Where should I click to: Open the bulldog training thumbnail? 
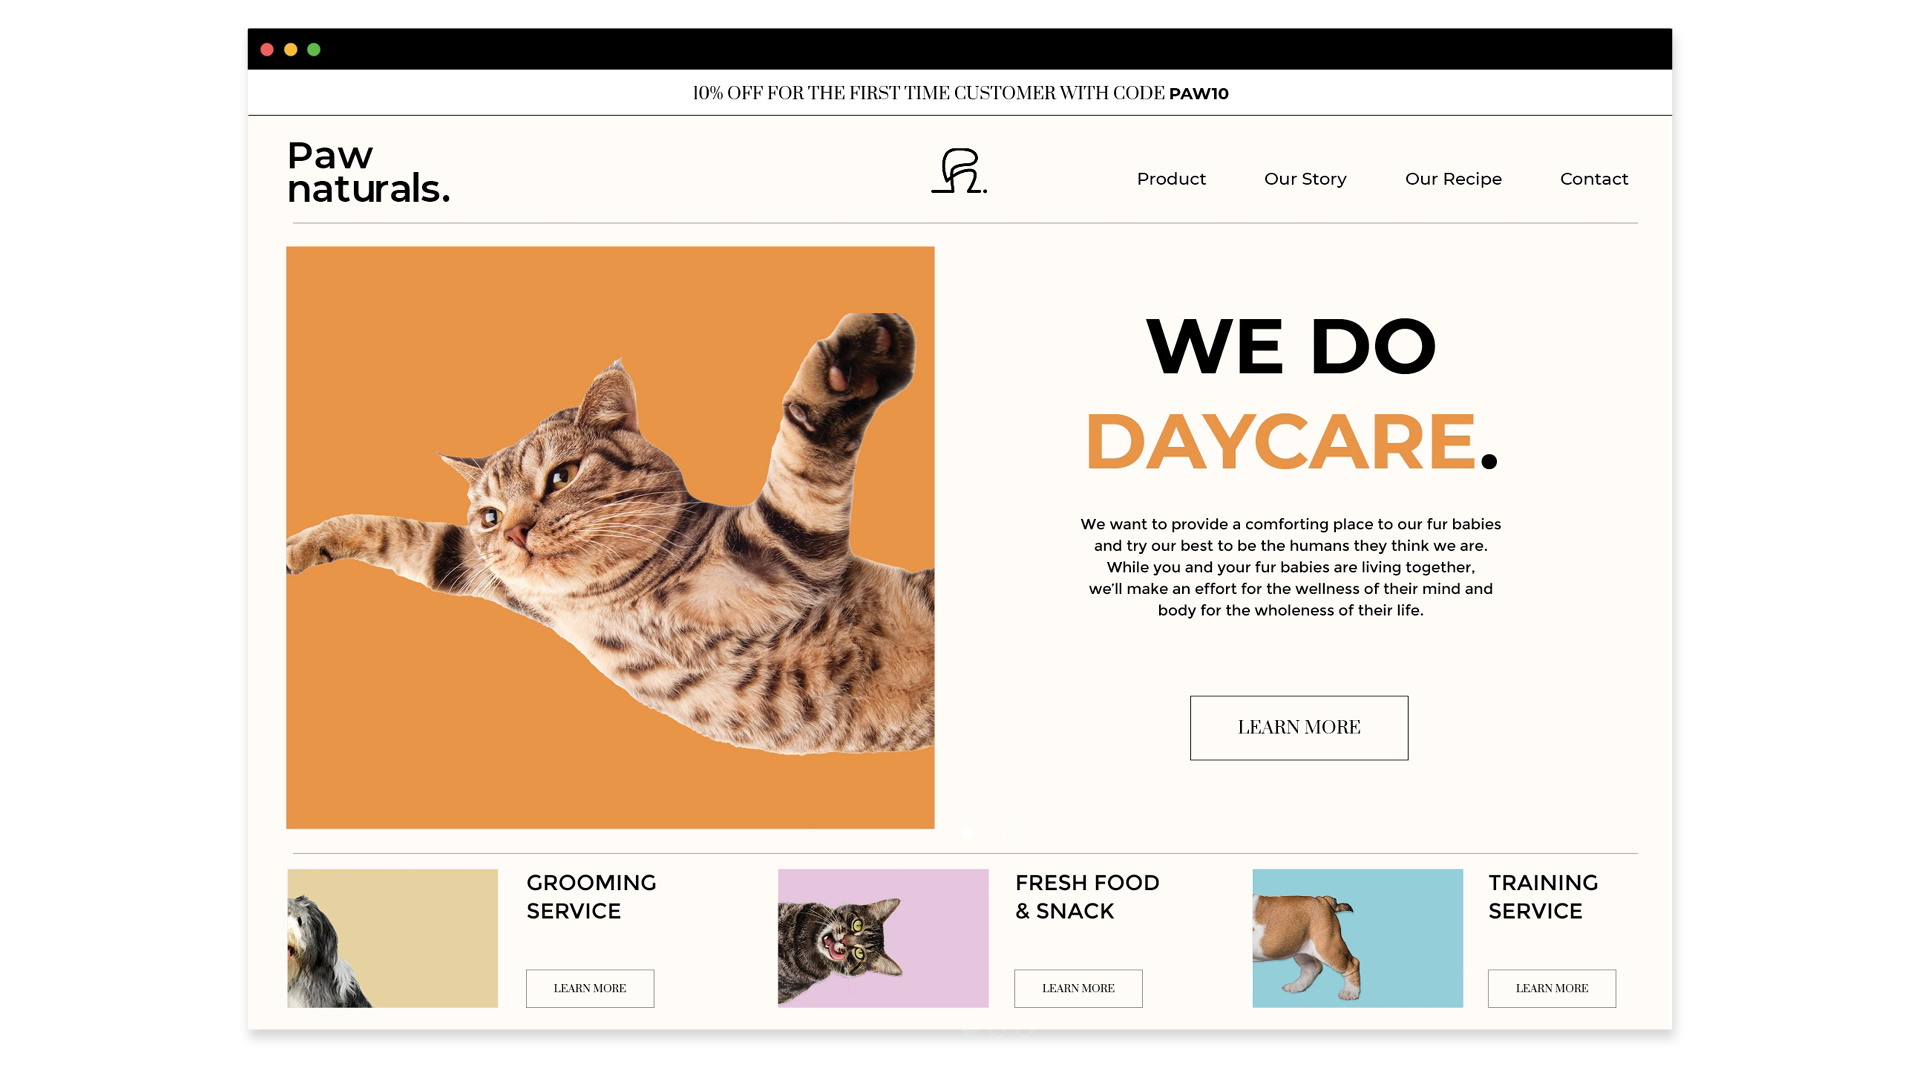(x=1357, y=938)
